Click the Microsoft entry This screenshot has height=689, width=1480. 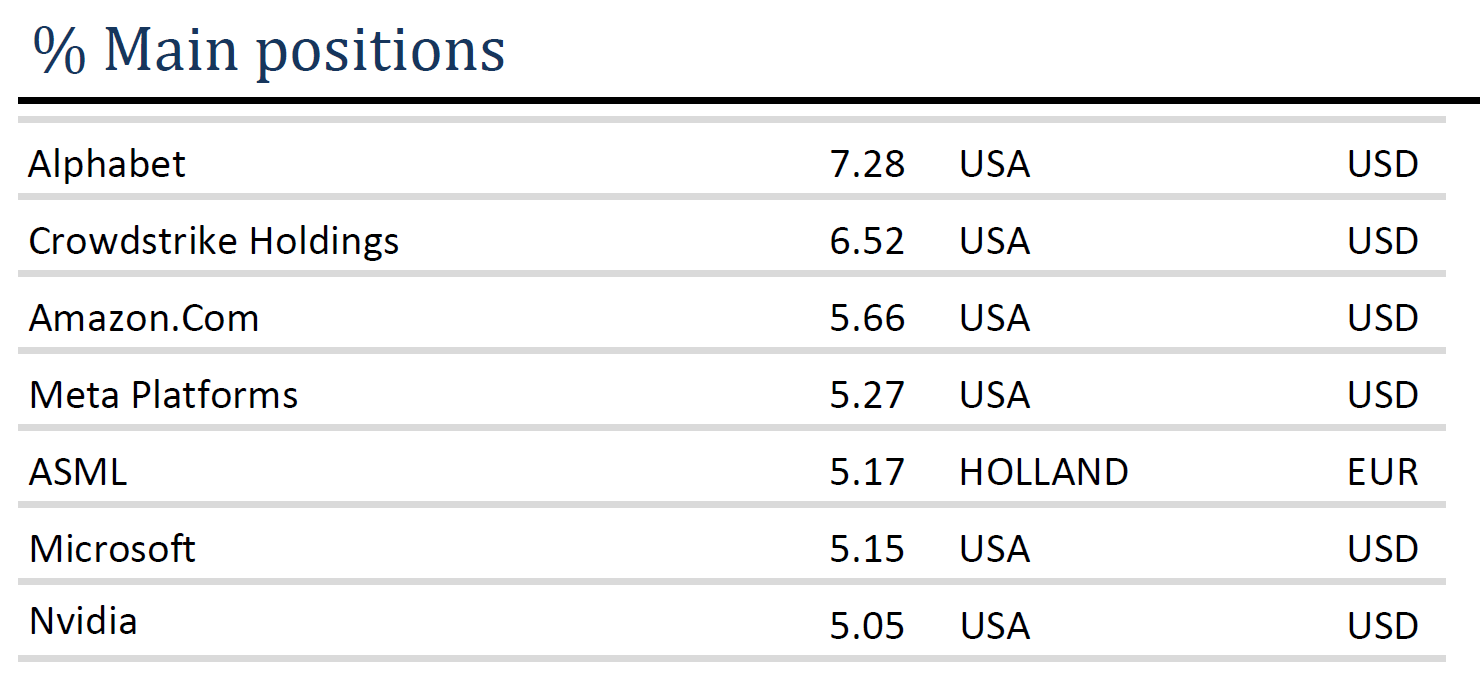point(113,549)
